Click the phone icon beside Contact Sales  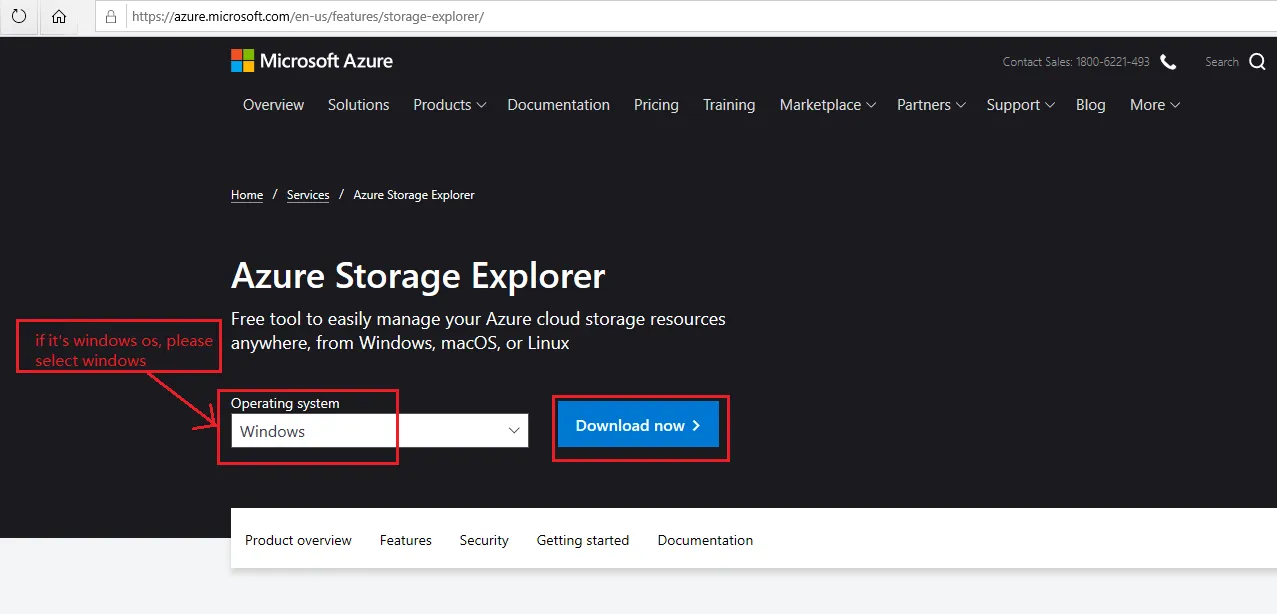pyautogui.click(x=1168, y=62)
